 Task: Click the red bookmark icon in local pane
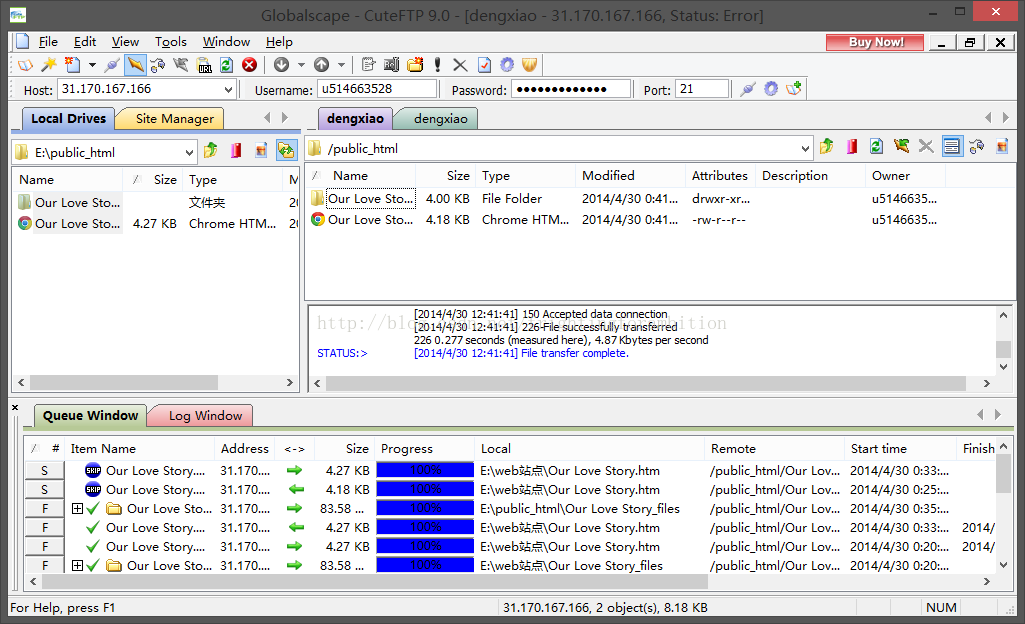(236, 151)
